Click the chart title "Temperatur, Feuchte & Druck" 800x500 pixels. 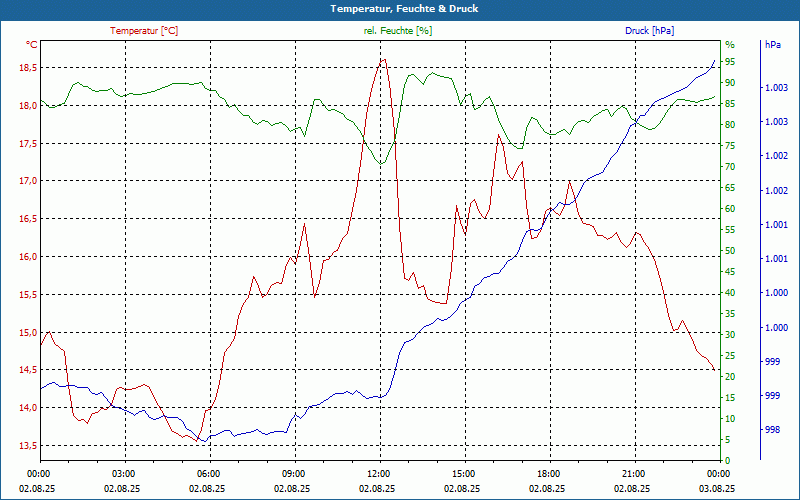[x=404, y=9]
